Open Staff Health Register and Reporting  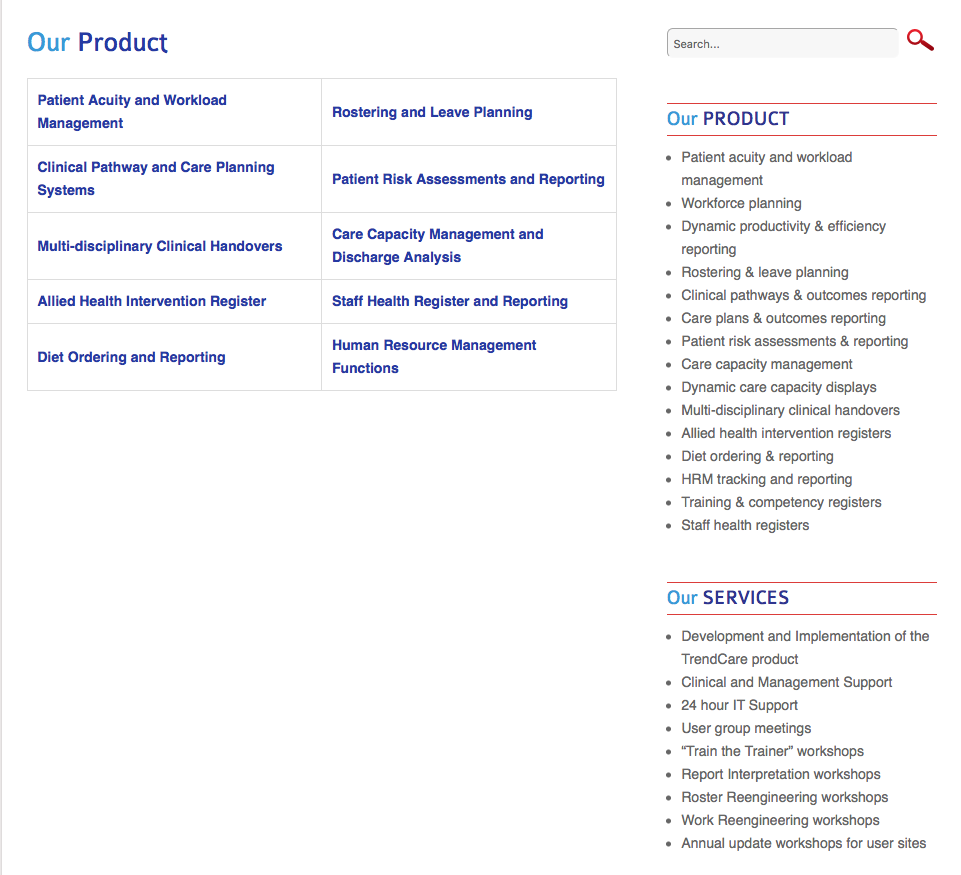click(x=450, y=301)
